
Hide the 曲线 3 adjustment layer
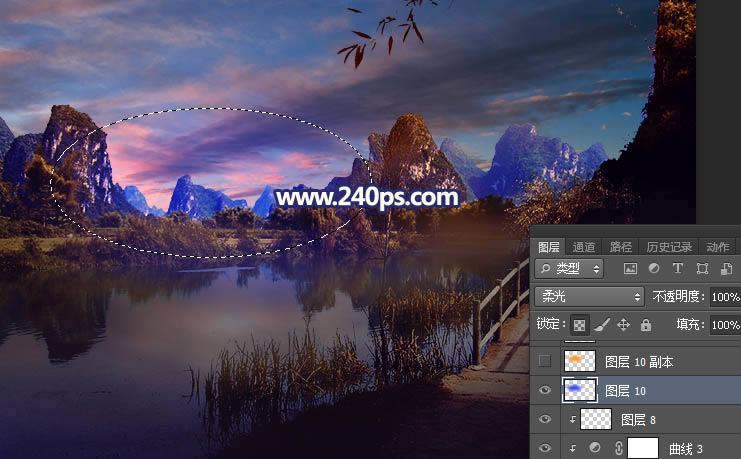tap(545, 449)
